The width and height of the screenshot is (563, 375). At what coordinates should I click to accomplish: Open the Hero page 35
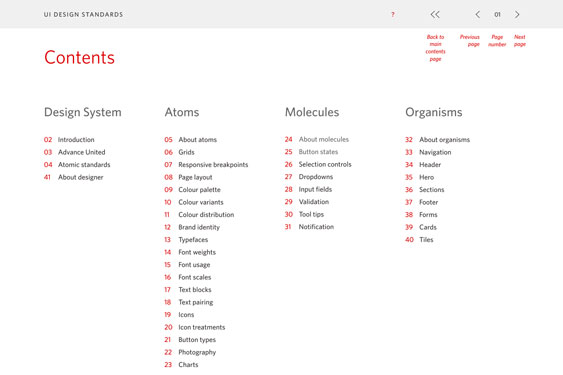coord(419,177)
